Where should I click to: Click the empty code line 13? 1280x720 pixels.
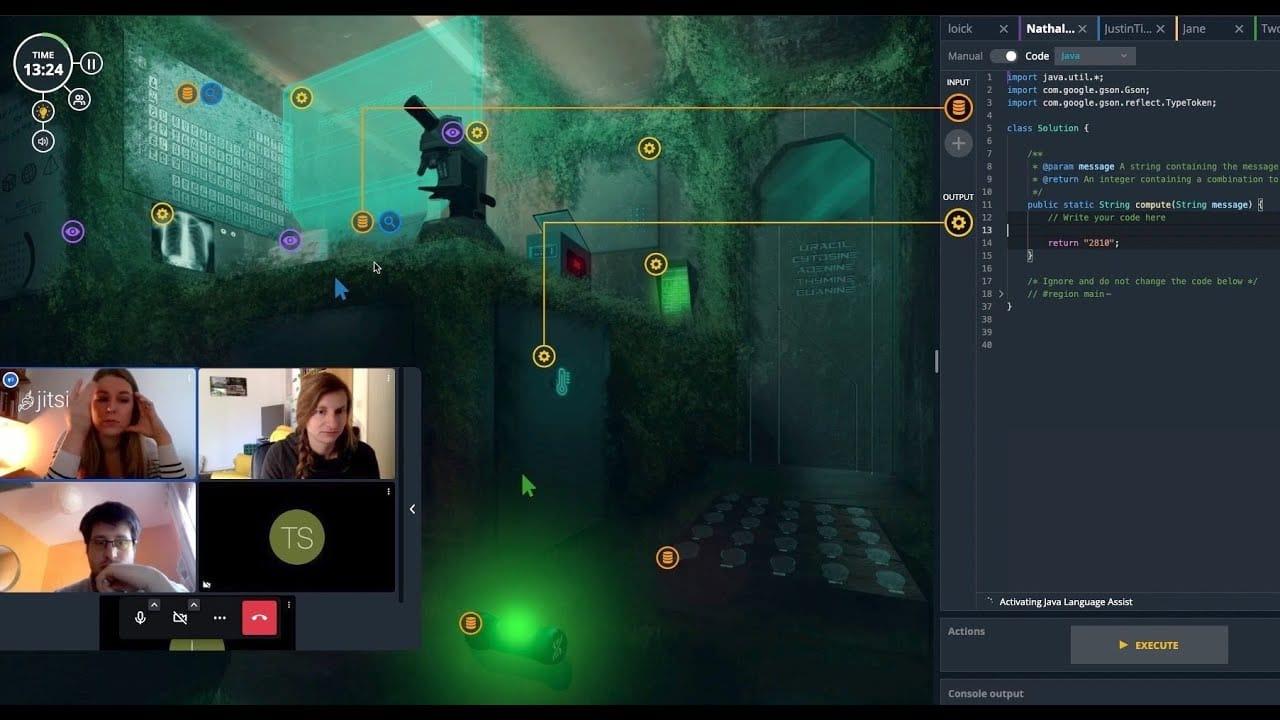click(1143, 230)
